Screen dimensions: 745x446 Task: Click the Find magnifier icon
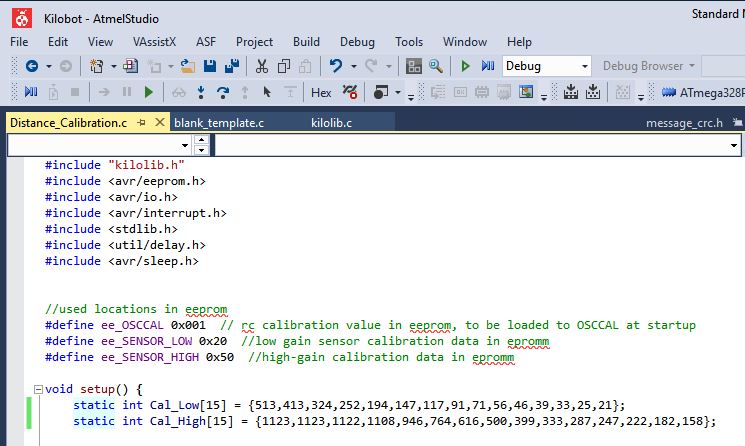click(x=436, y=66)
